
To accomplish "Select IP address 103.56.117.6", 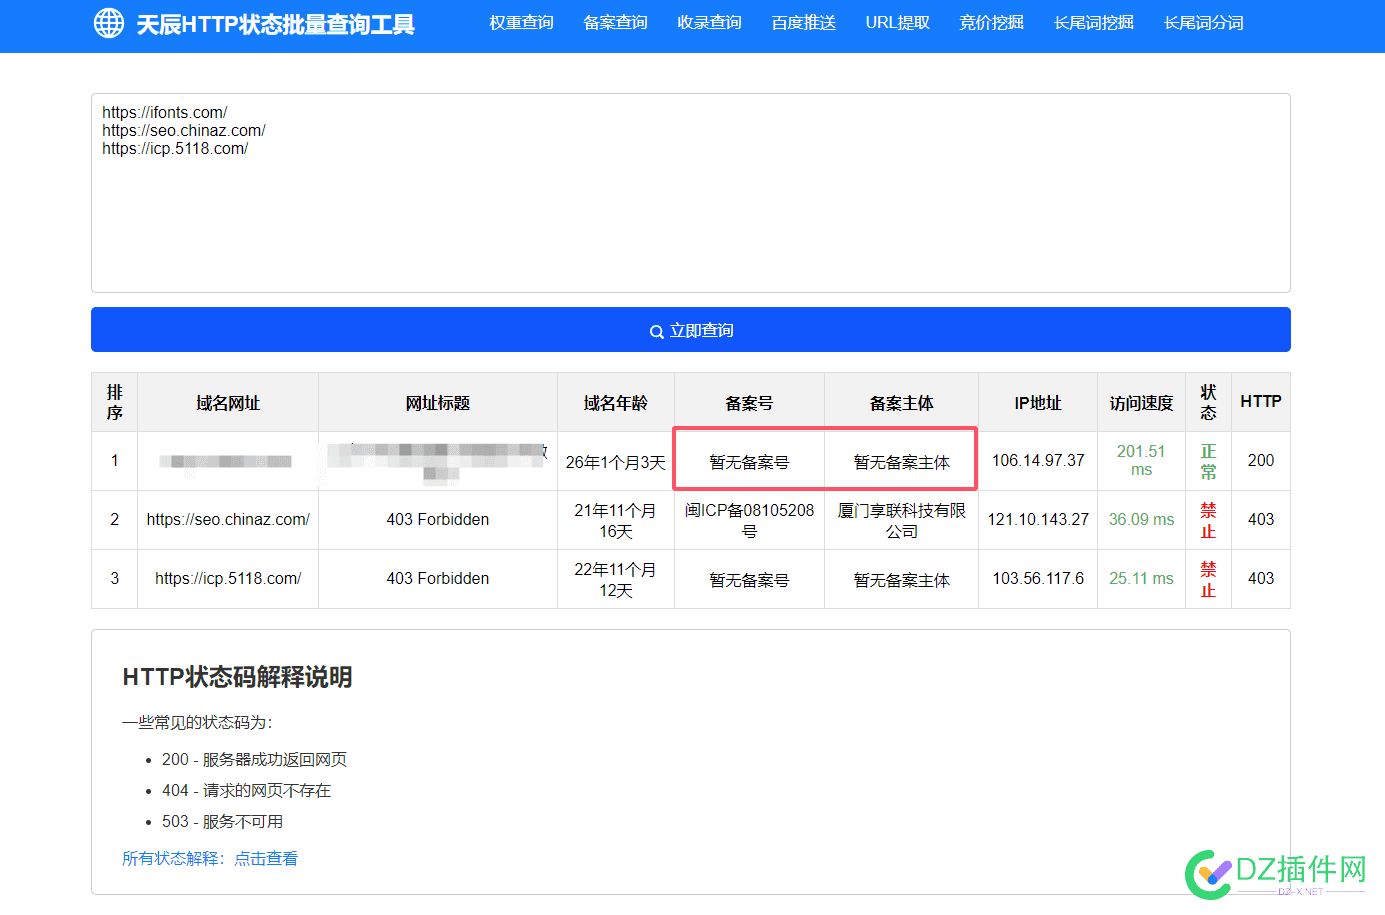I will [1038, 579].
